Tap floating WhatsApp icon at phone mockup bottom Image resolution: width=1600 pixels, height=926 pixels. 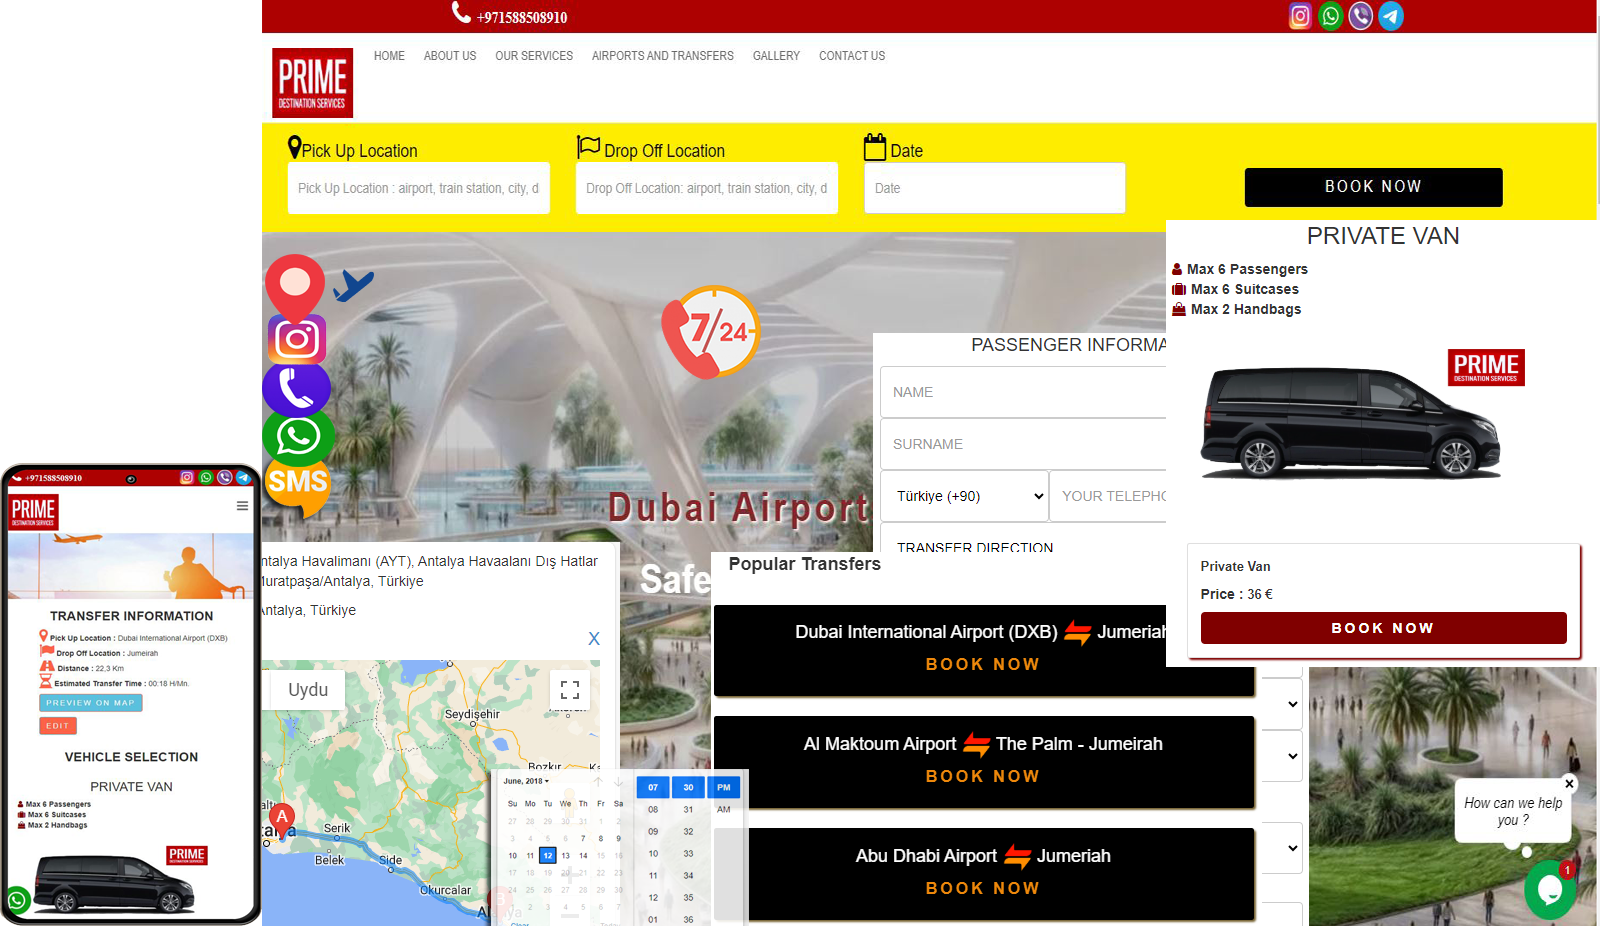point(17,900)
